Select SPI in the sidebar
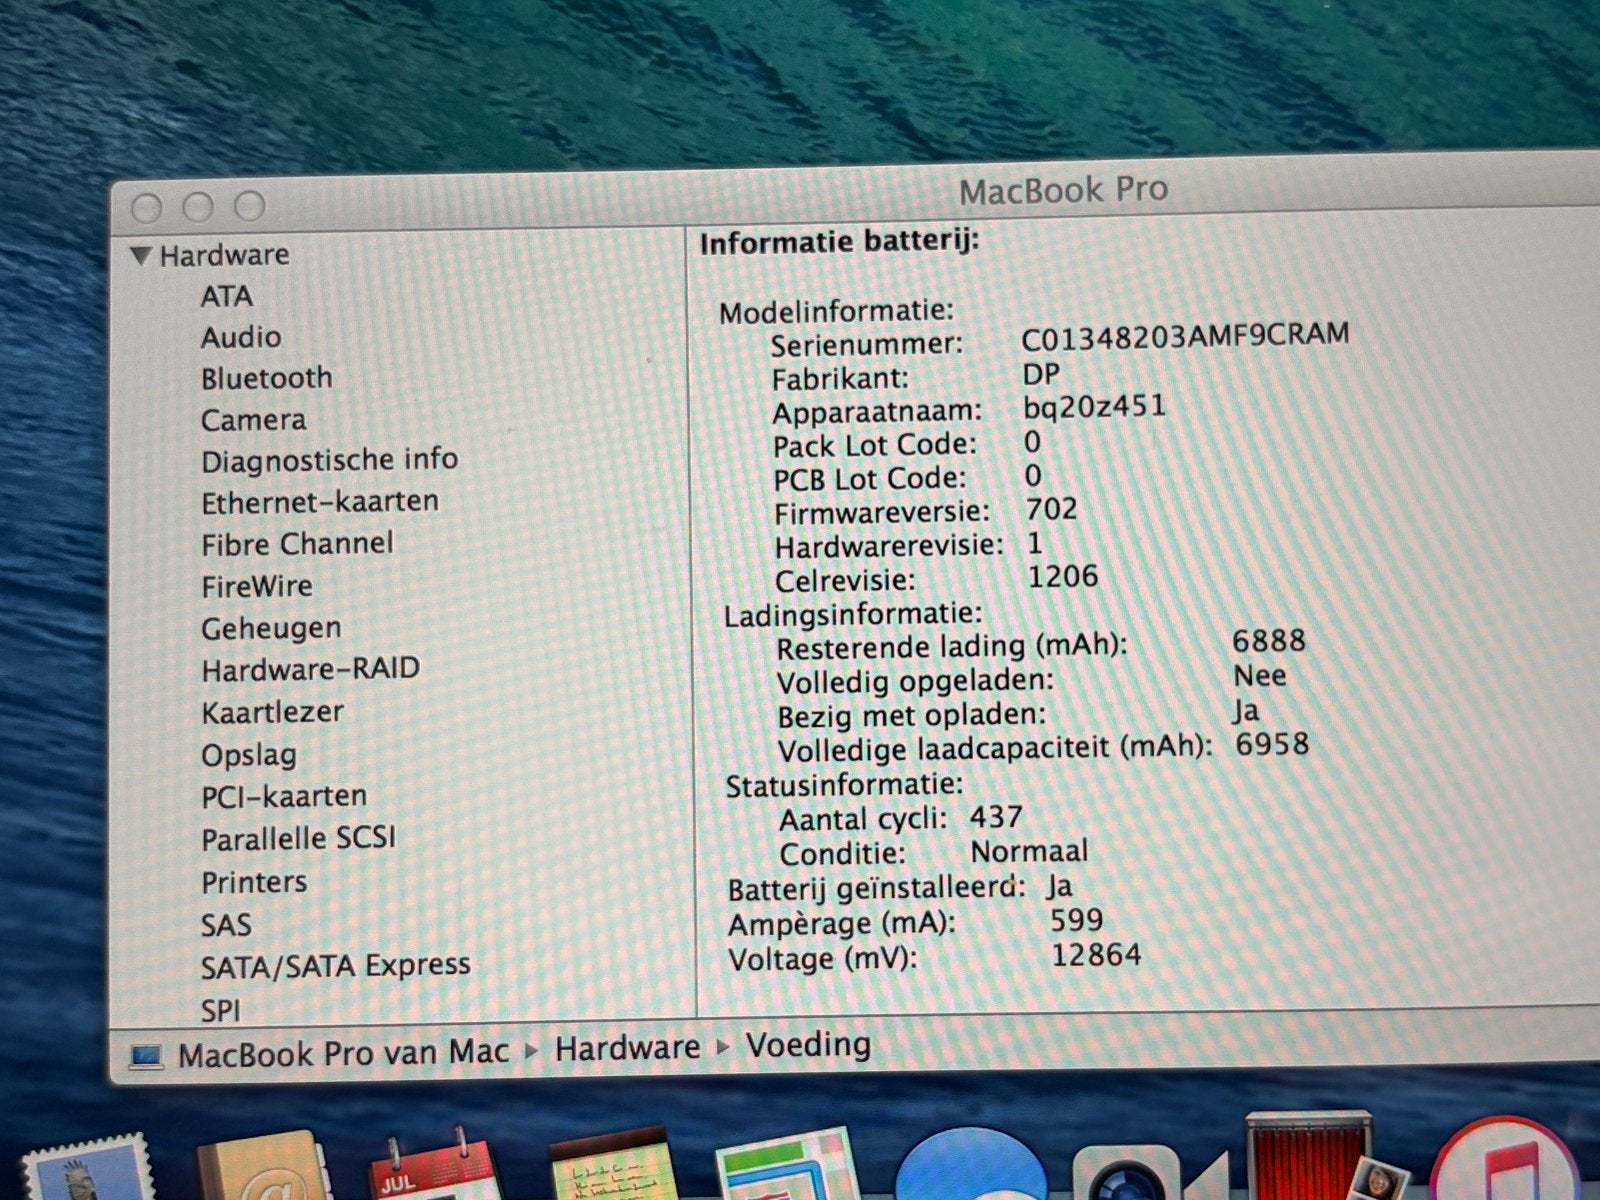Image resolution: width=1600 pixels, height=1200 pixels. [x=220, y=1010]
